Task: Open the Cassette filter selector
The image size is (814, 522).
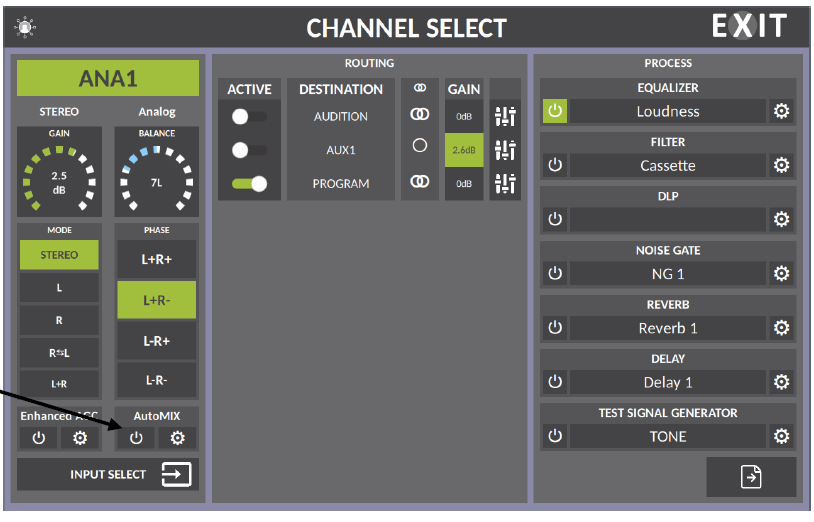Action: click(x=667, y=166)
